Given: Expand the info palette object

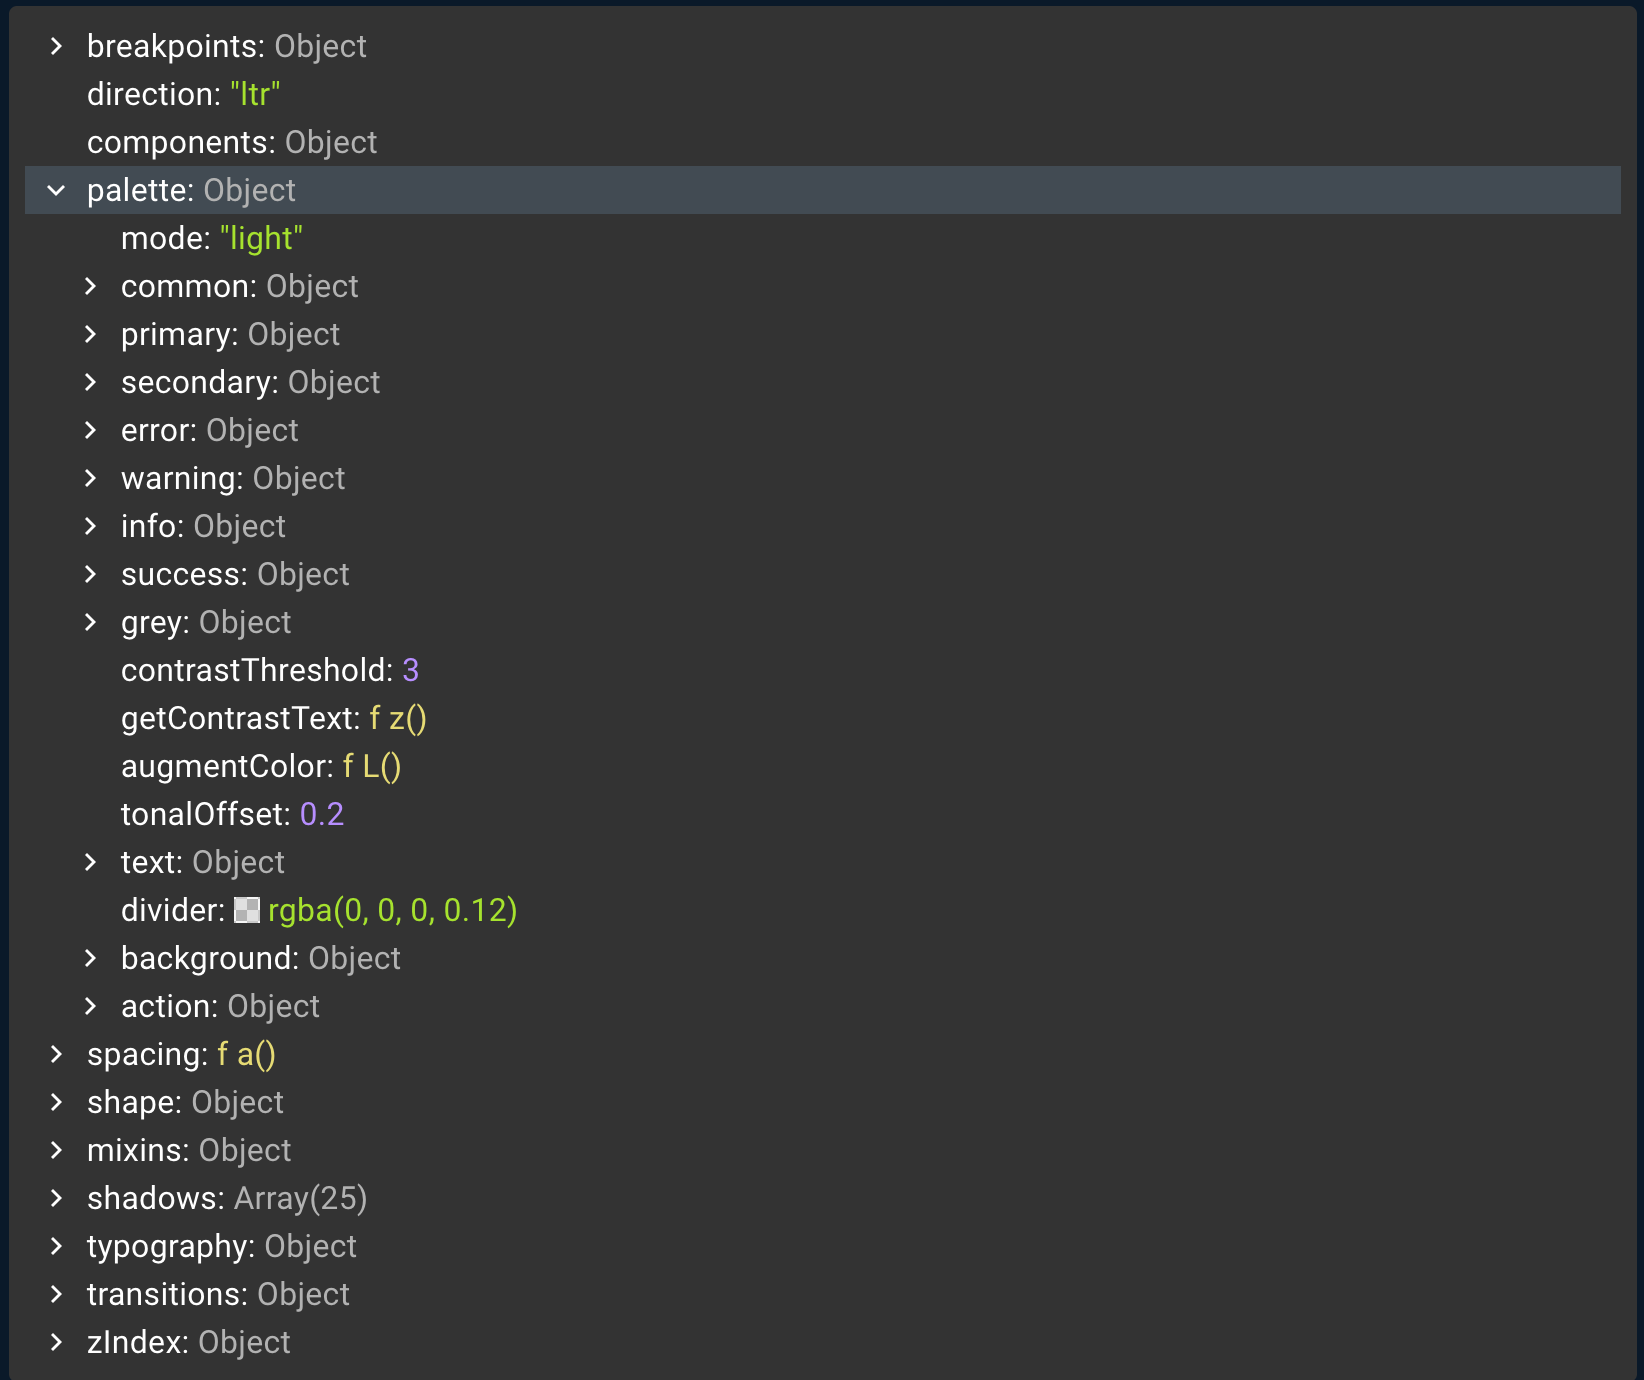Looking at the screenshot, I should pos(91,526).
